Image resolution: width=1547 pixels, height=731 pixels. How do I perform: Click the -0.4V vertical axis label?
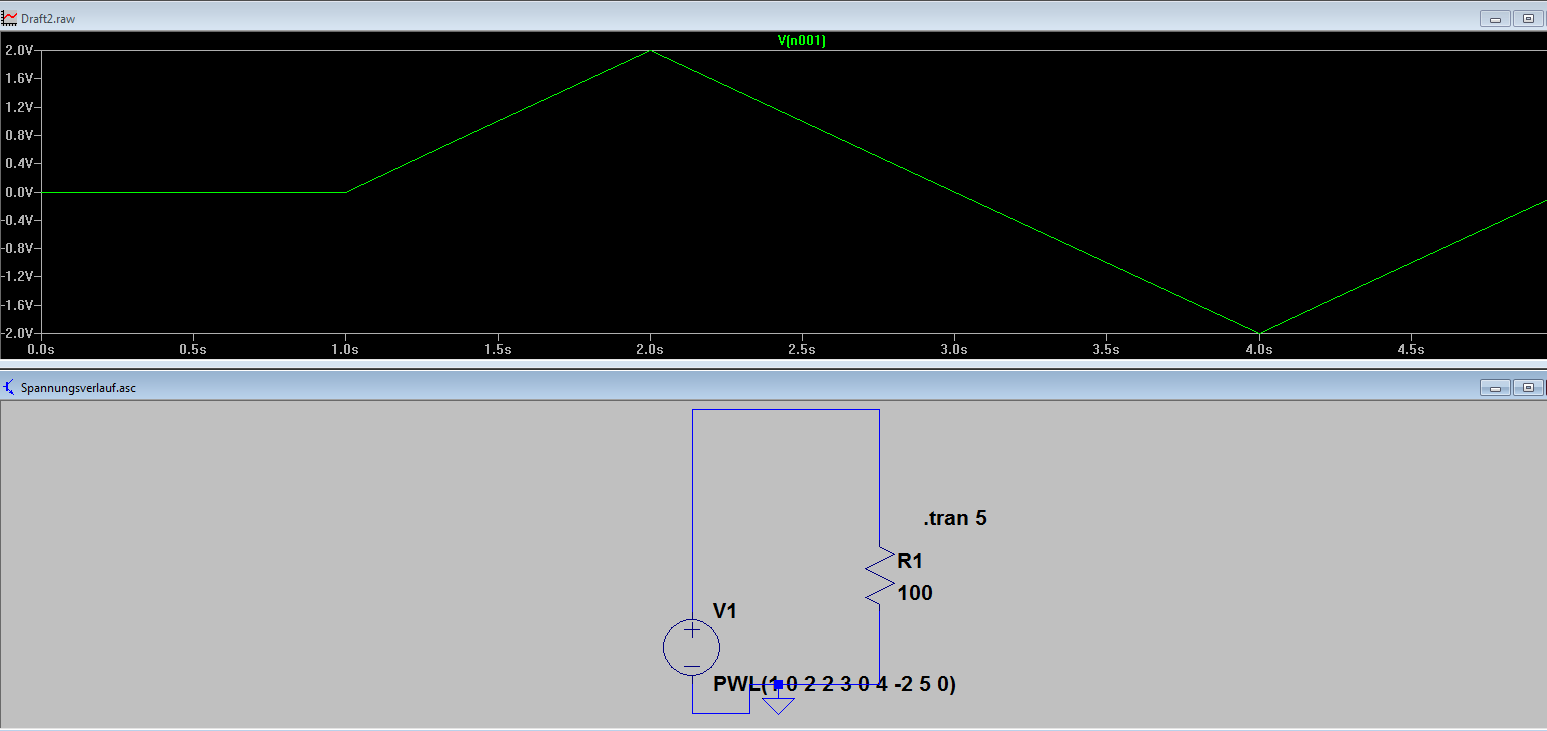(x=18, y=220)
